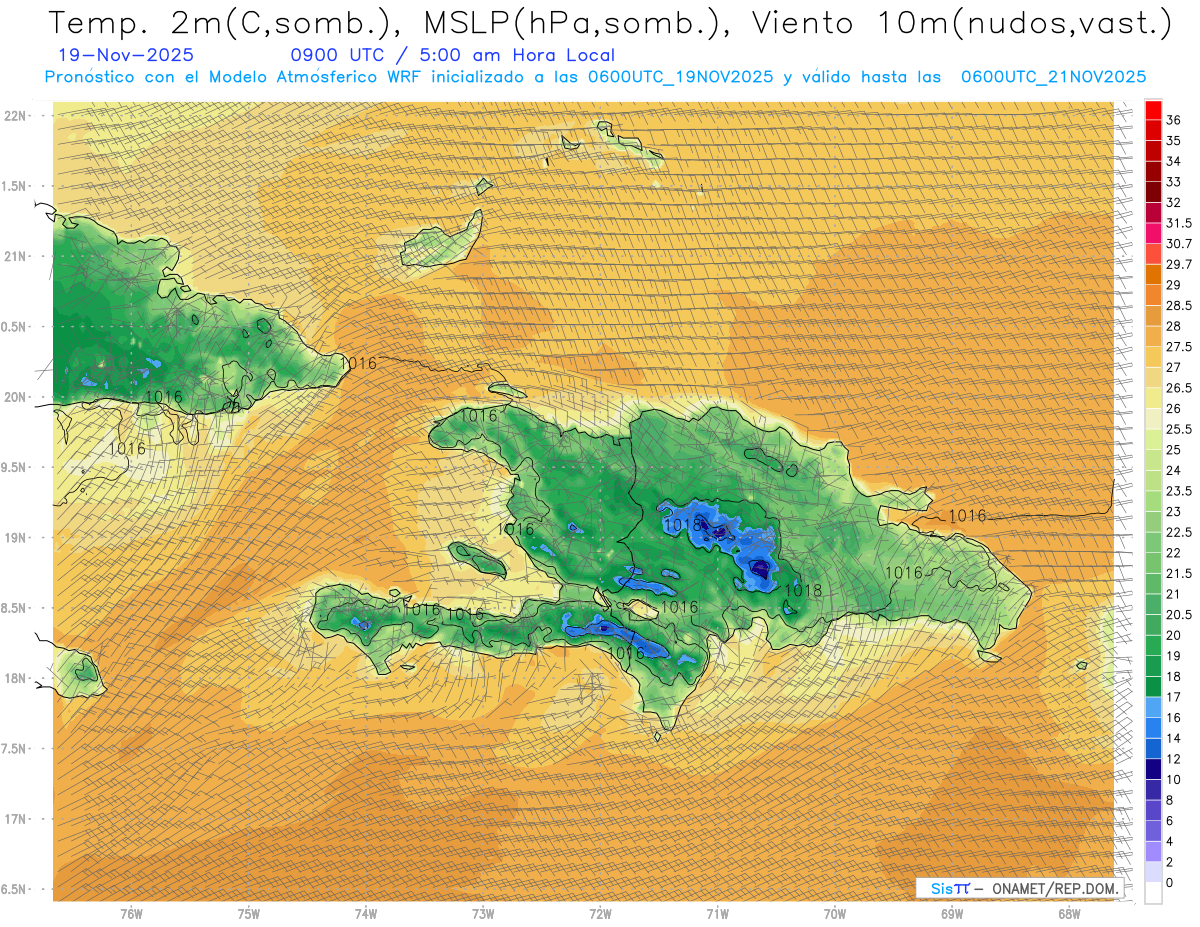Click the dark navy swatch beside 10
Image resolution: width=1200 pixels, height=927 pixels.
point(1153,769)
